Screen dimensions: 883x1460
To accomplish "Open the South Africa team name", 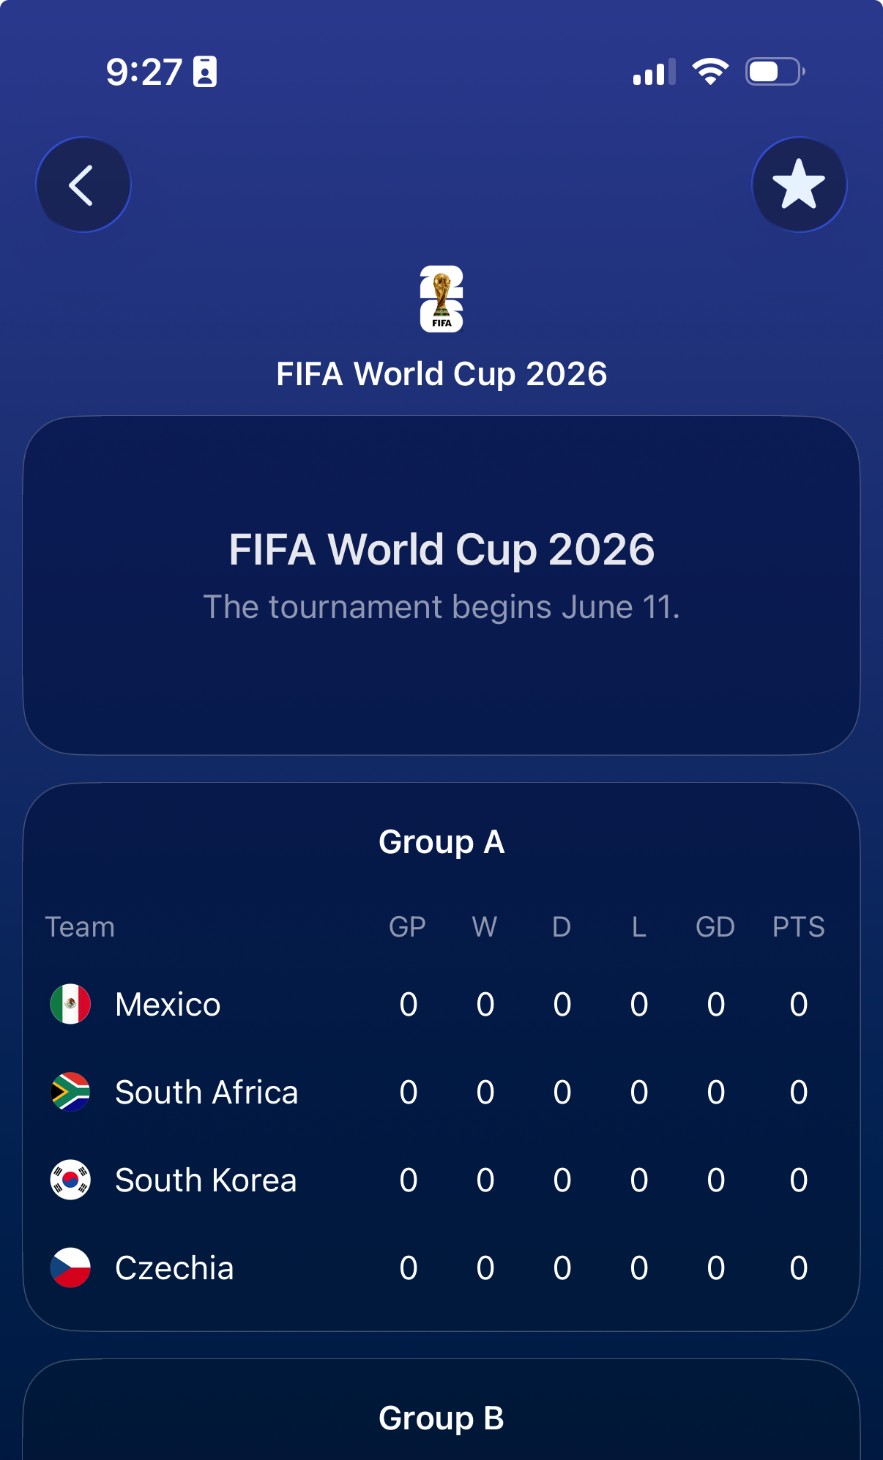I will coord(206,1092).
